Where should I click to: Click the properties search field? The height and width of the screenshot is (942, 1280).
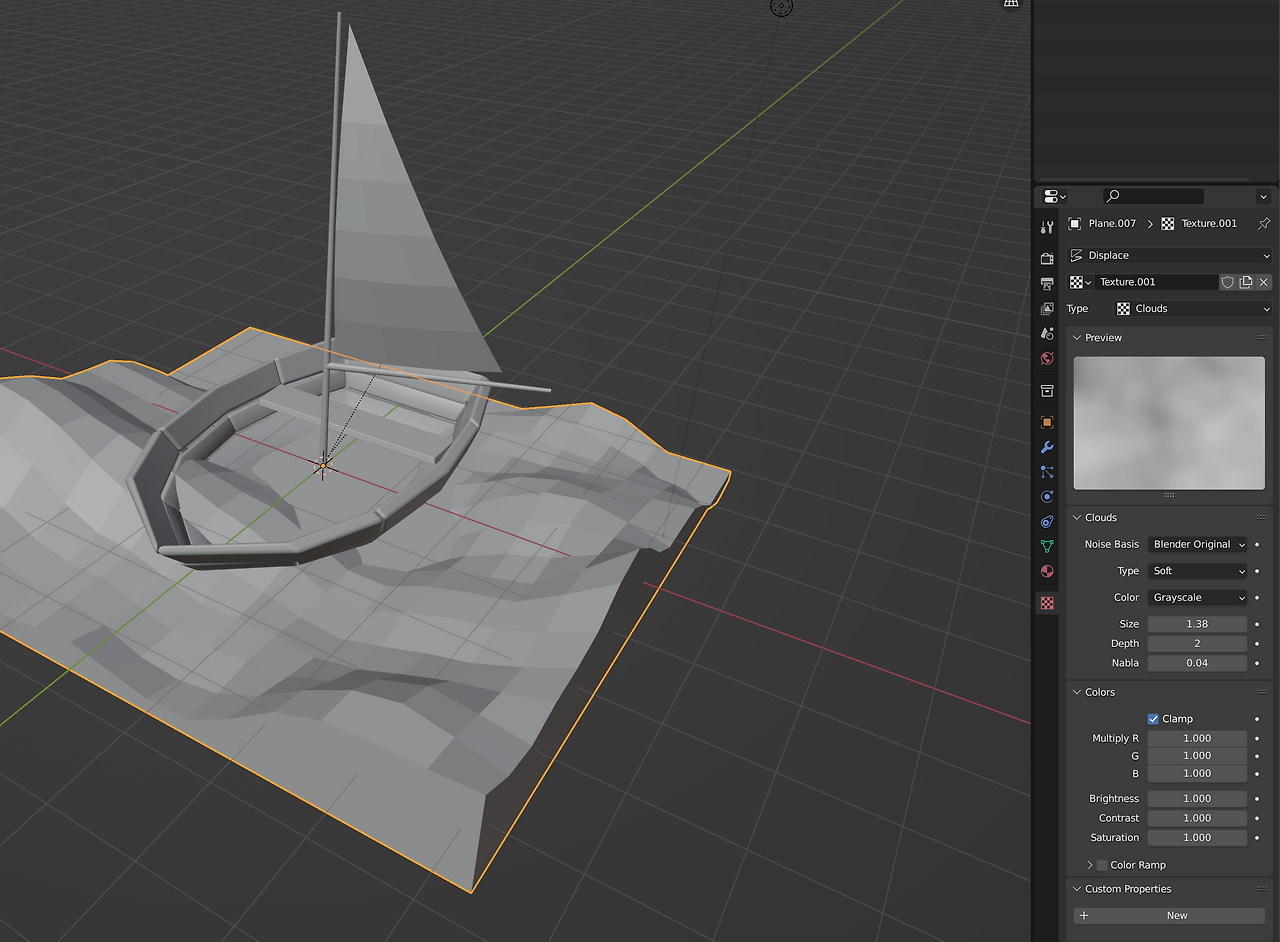(x=1155, y=196)
